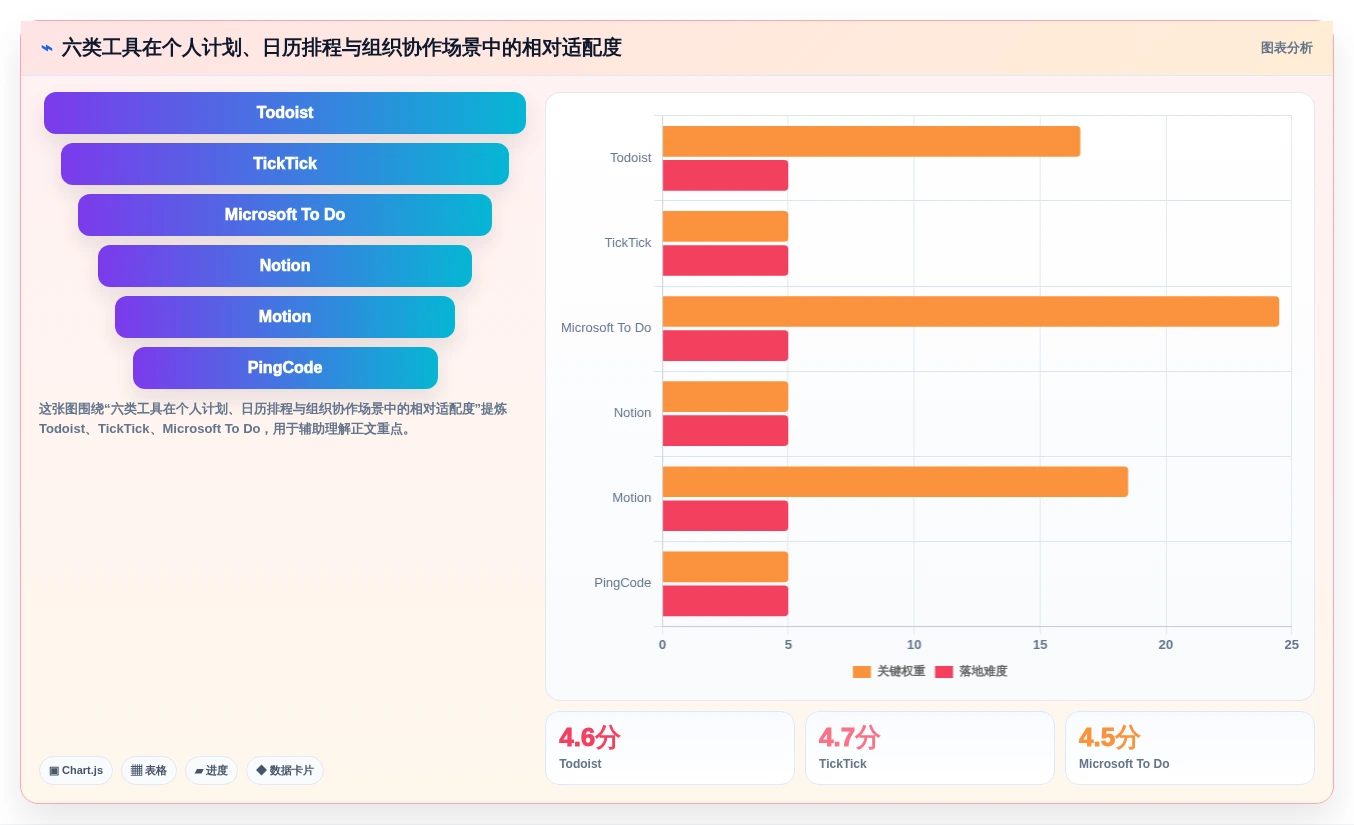The height and width of the screenshot is (825, 1354).
Task: Click the Todoist y-axis label
Action: (x=631, y=158)
